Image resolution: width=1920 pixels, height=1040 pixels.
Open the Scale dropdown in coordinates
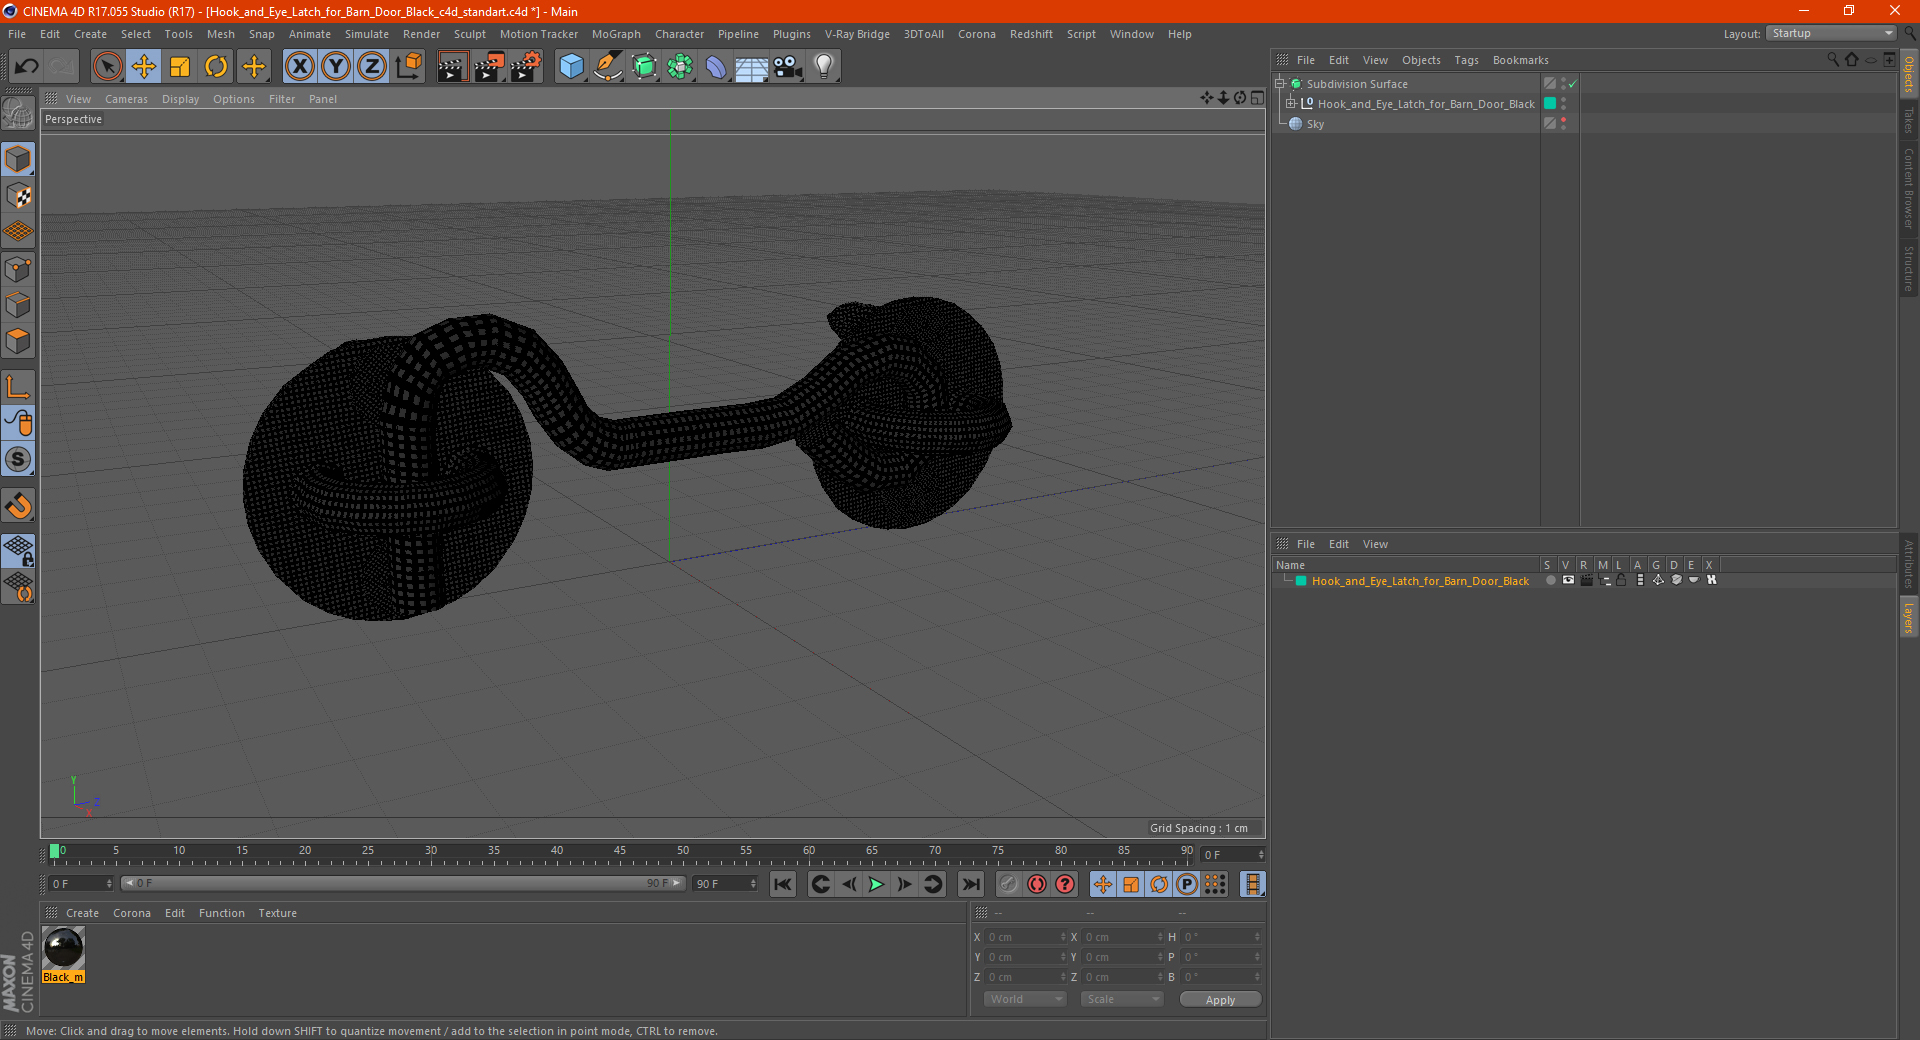click(x=1122, y=999)
